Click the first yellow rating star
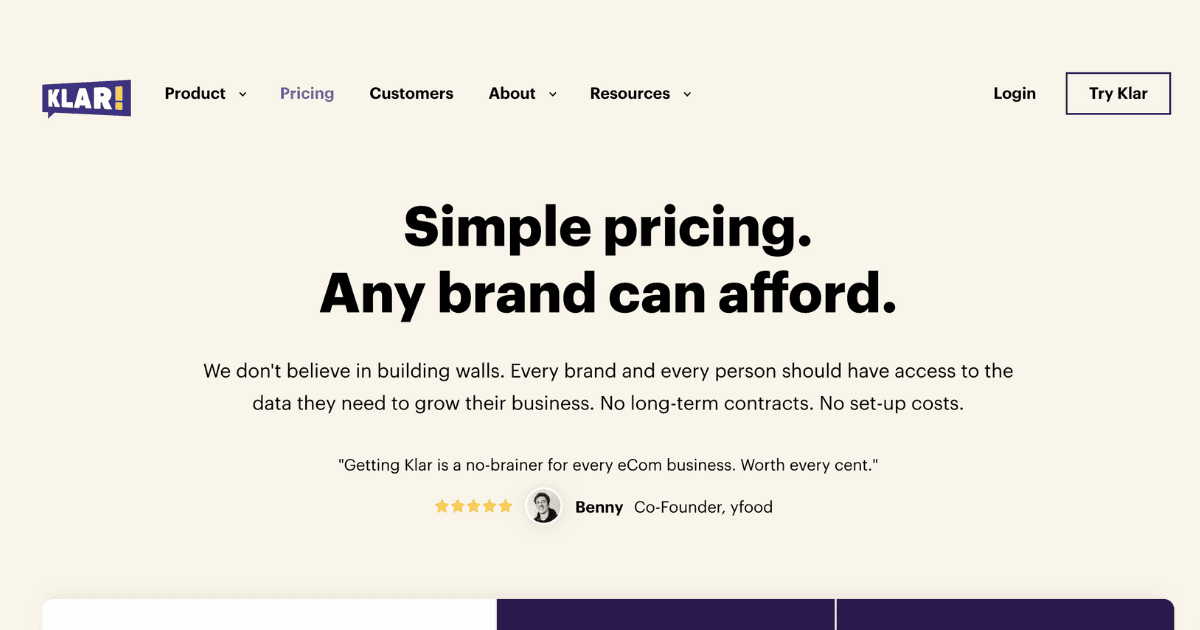 point(442,506)
